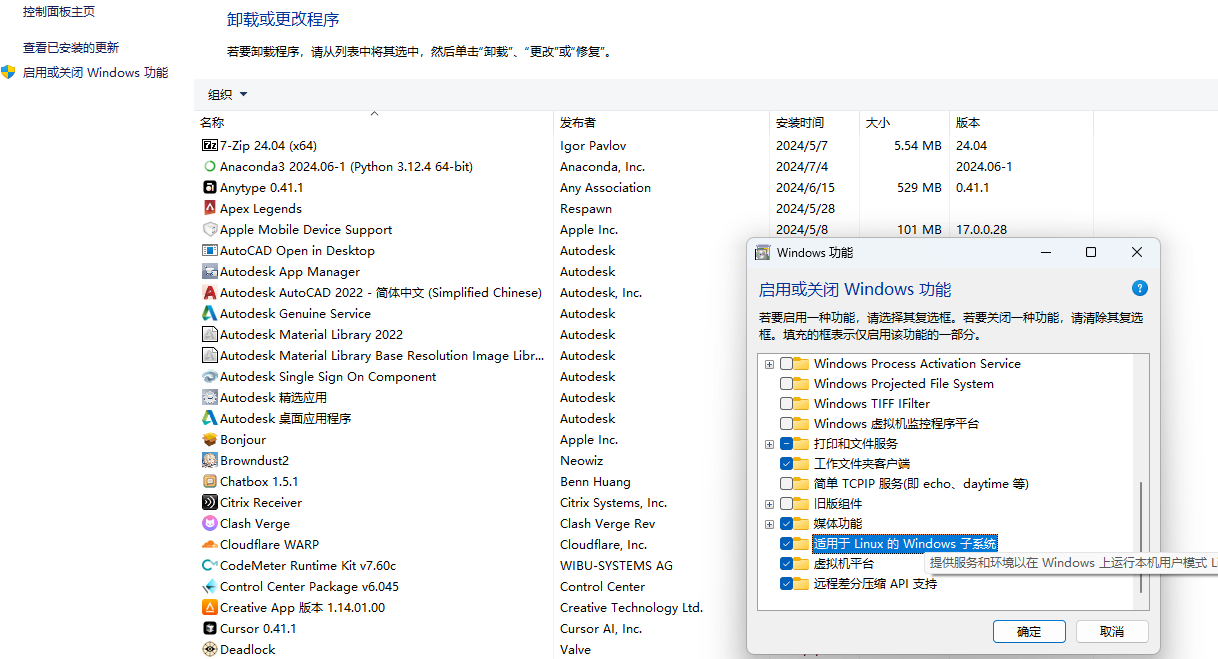Sort list by 版本 column header
This screenshot has height=659, width=1218.
[1021, 122]
